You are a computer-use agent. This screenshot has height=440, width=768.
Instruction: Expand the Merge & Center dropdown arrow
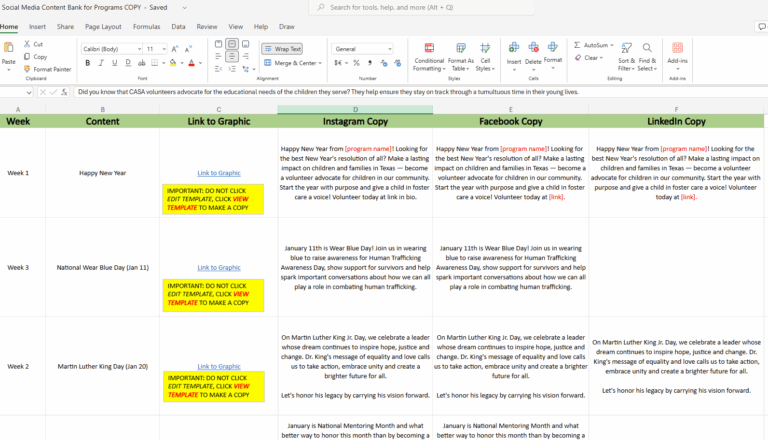(x=320, y=63)
